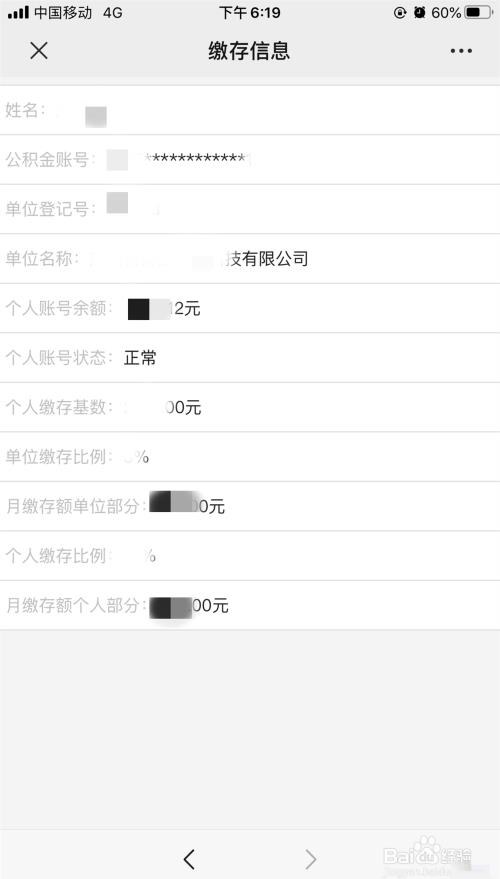The image size is (500, 879).
Task: Open the three-dot more options menu
Action: click(461, 51)
